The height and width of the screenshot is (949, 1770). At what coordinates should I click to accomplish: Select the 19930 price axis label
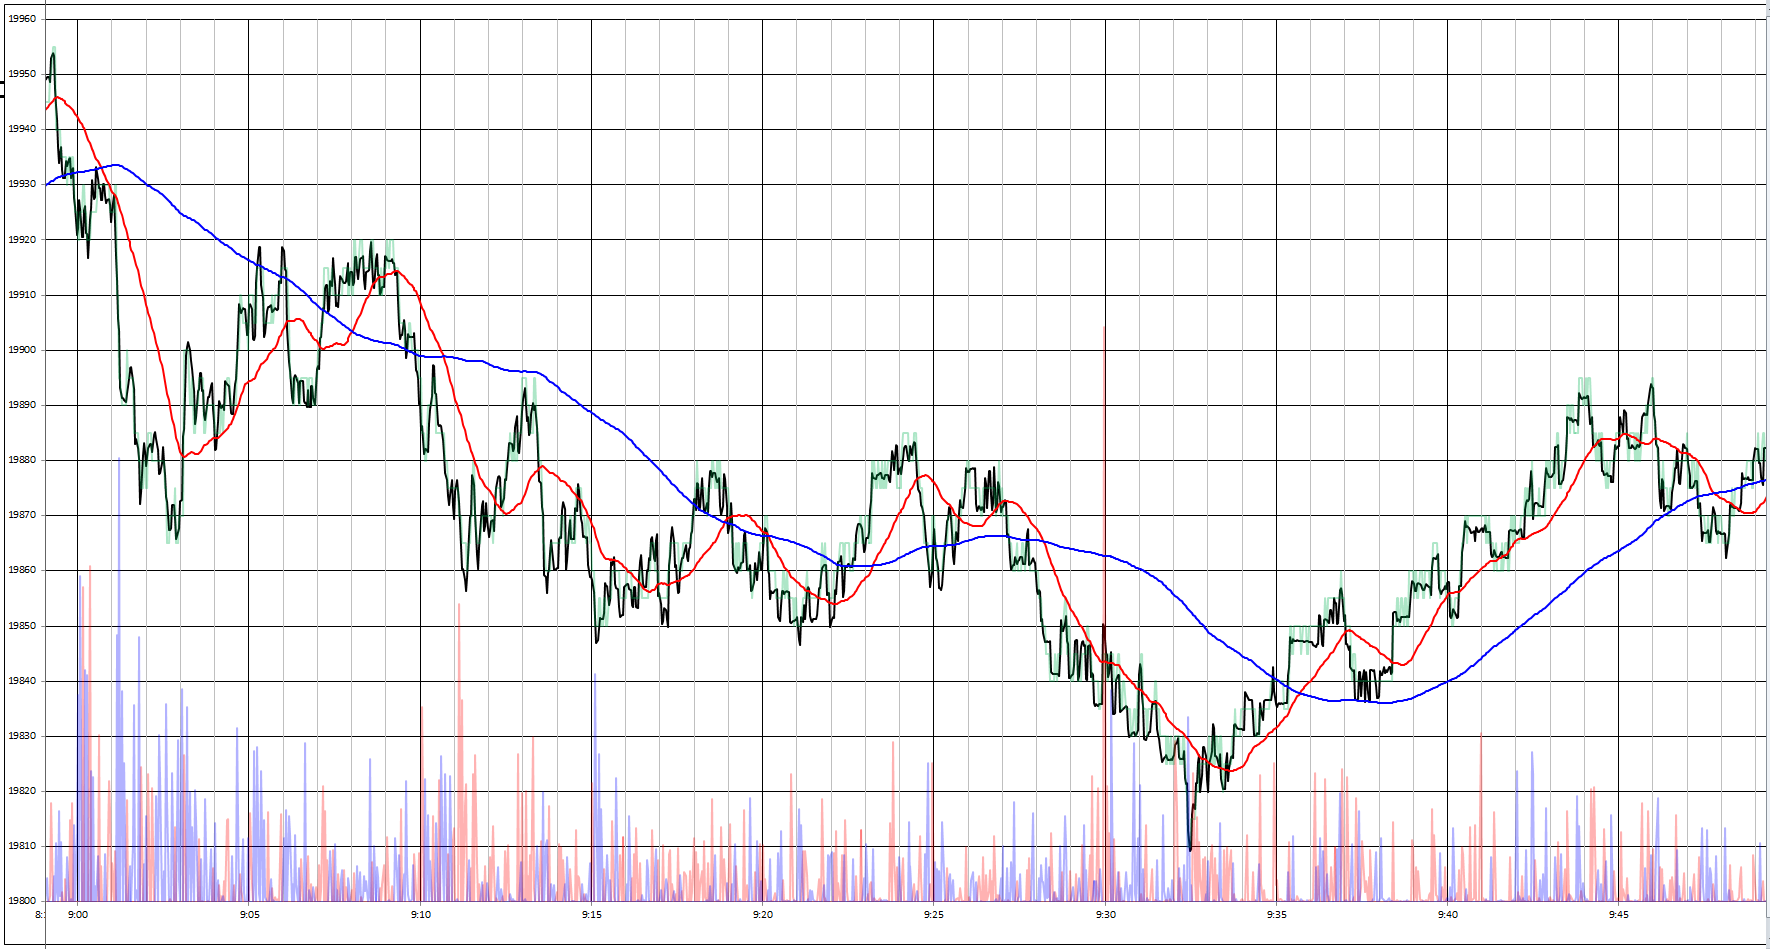click(22, 184)
